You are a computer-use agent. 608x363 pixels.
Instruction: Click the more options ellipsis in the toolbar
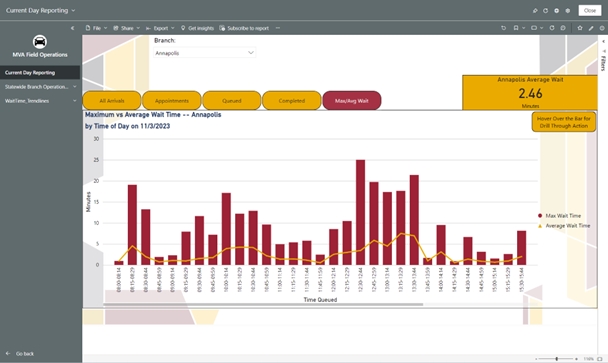pyautogui.click(x=278, y=28)
